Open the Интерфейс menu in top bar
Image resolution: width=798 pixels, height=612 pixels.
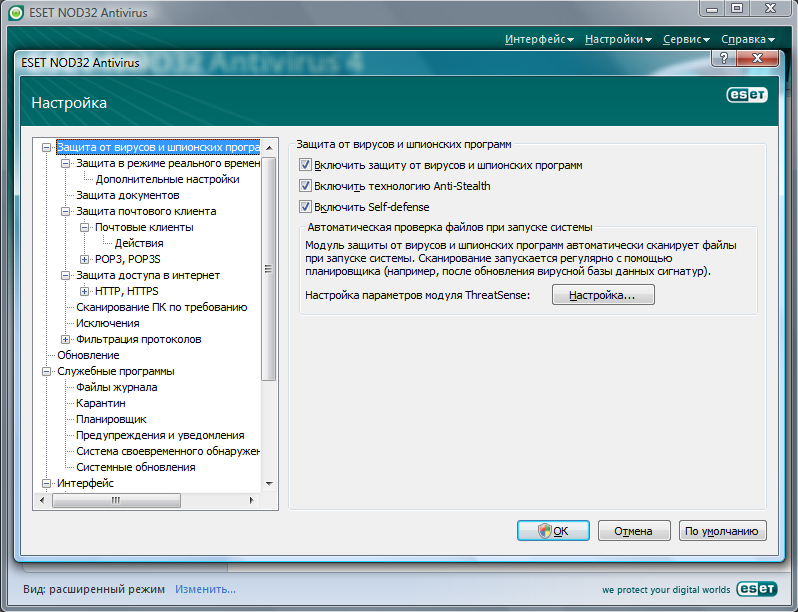click(x=539, y=39)
